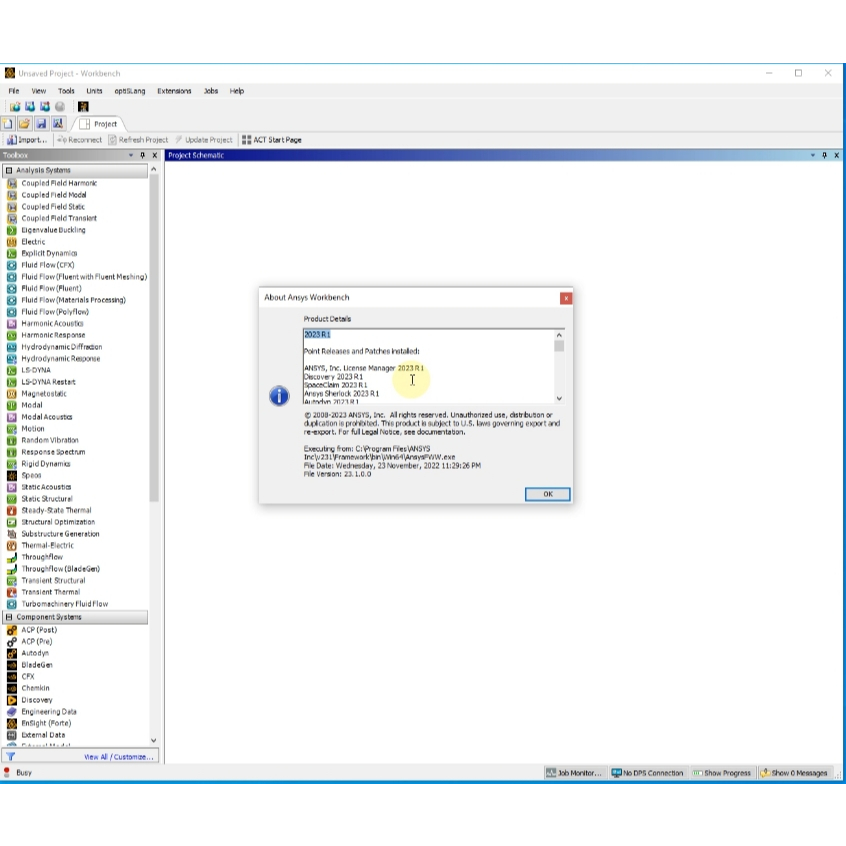Click View All / Customize link
The height and width of the screenshot is (846, 846).
click(x=119, y=757)
